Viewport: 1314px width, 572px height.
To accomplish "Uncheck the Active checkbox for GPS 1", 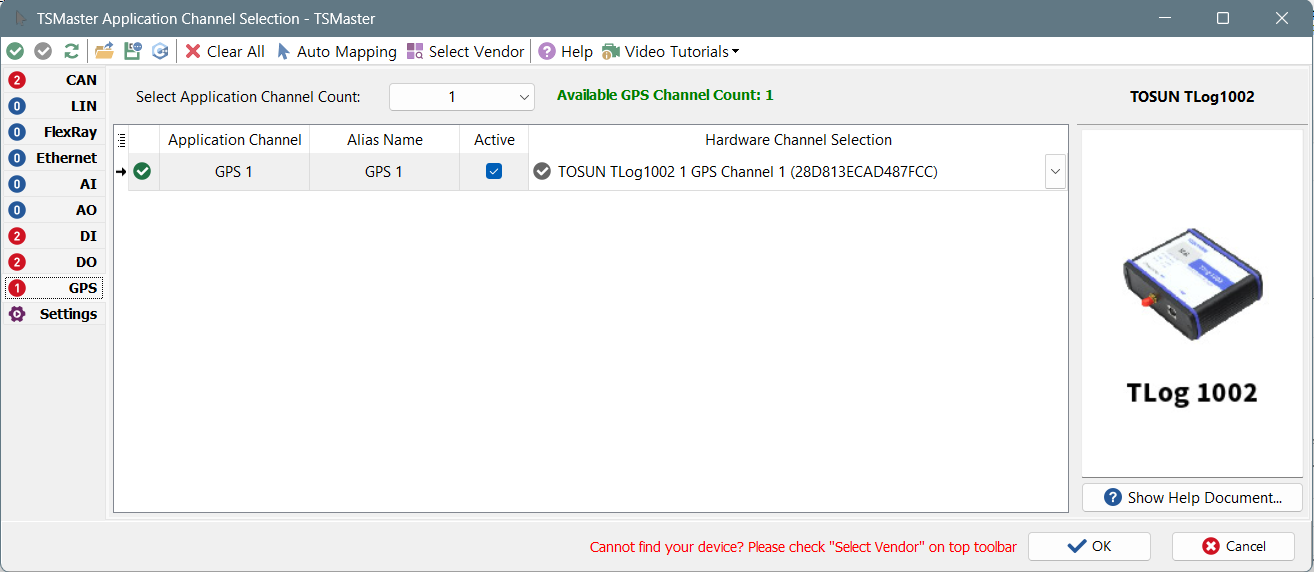I will click(x=494, y=172).
